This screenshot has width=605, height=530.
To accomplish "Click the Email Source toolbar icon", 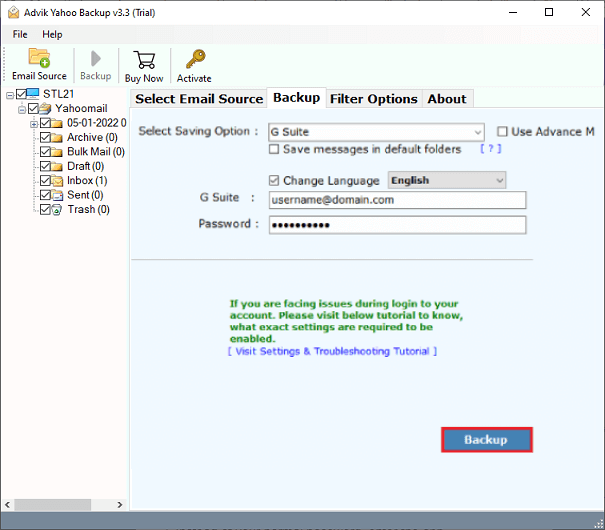I will [x=39, y=58].
